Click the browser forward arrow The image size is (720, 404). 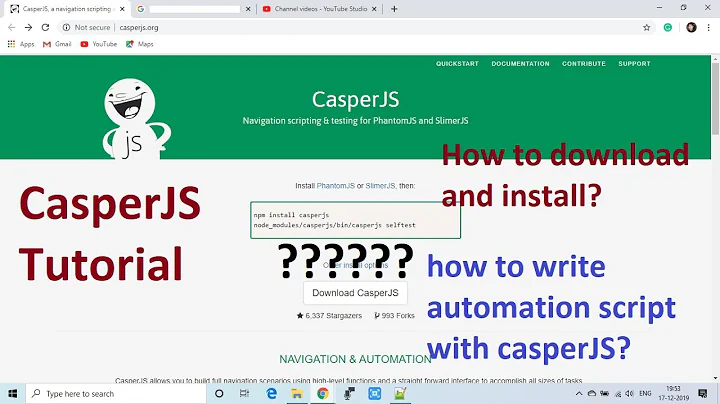(28, 28)
